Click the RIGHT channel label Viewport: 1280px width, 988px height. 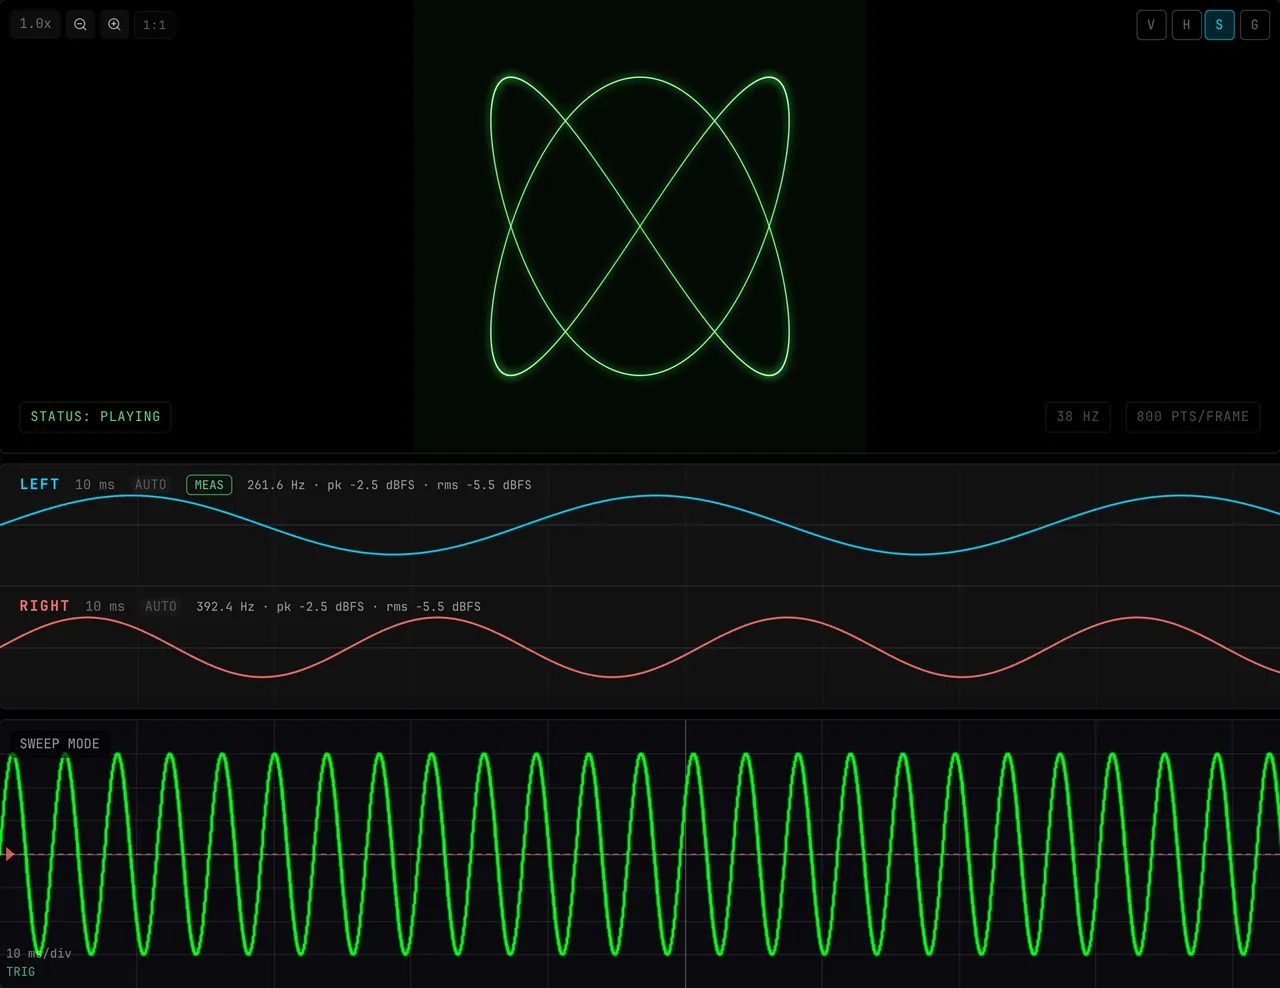tap(45, 607)
